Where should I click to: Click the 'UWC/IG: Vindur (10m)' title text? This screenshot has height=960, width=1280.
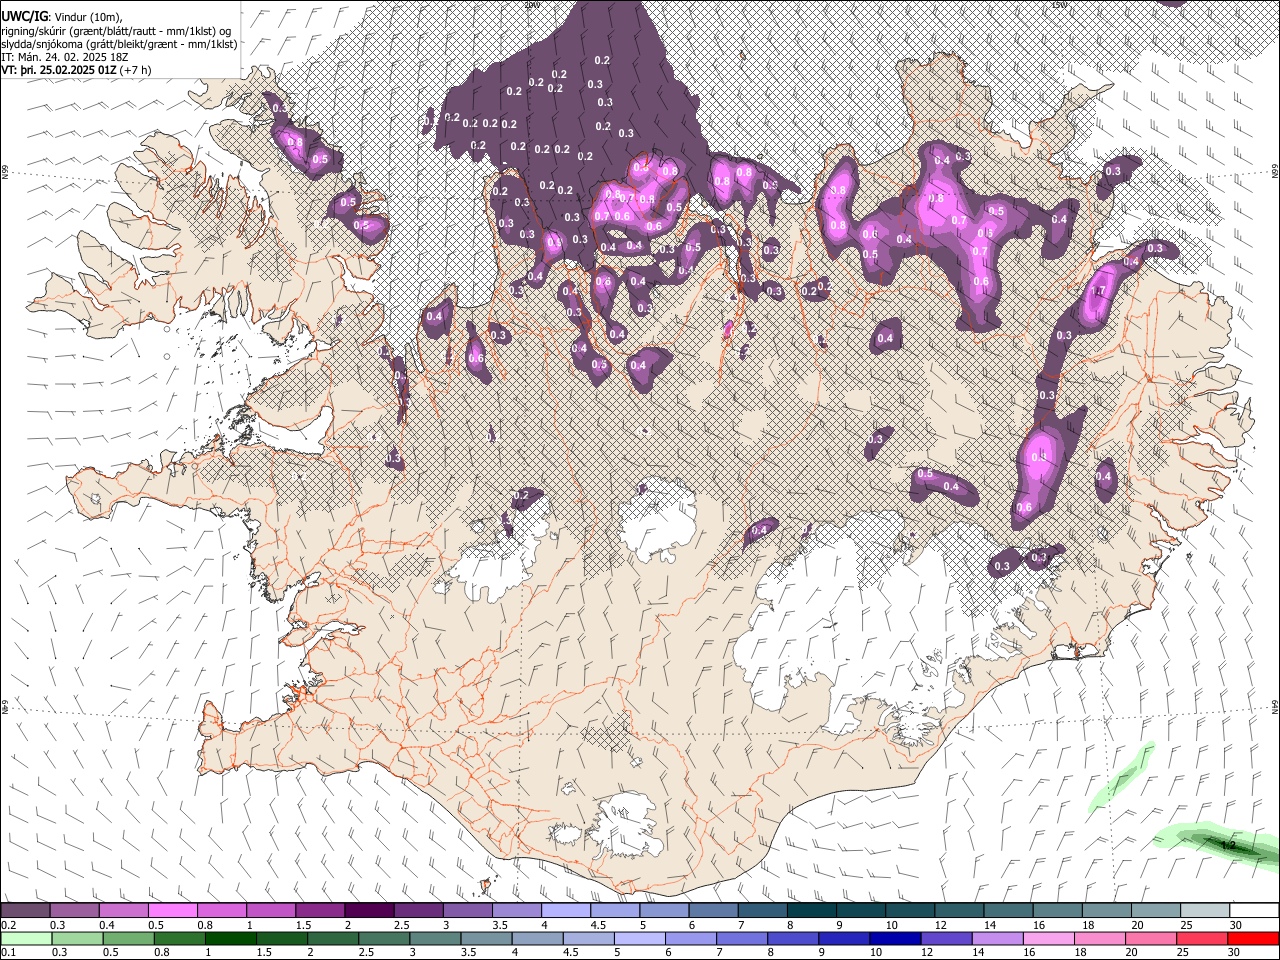click(x=62, y=17)
